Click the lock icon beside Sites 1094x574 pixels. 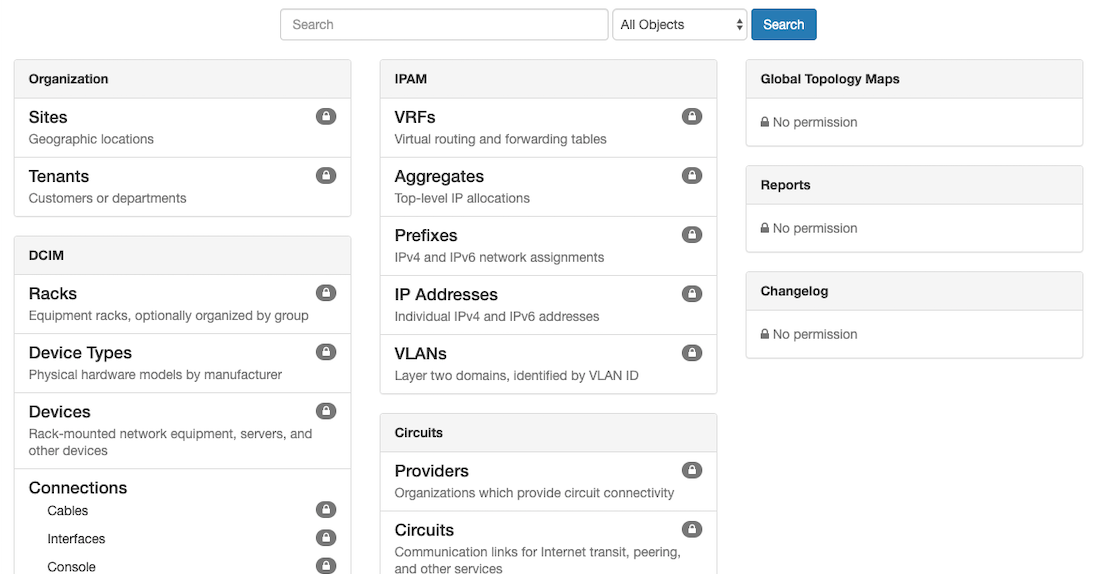[326, 117]
